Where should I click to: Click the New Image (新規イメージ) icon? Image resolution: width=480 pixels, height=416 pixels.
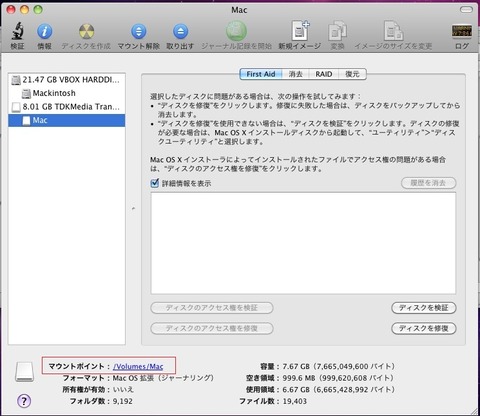tap(300, 30)
